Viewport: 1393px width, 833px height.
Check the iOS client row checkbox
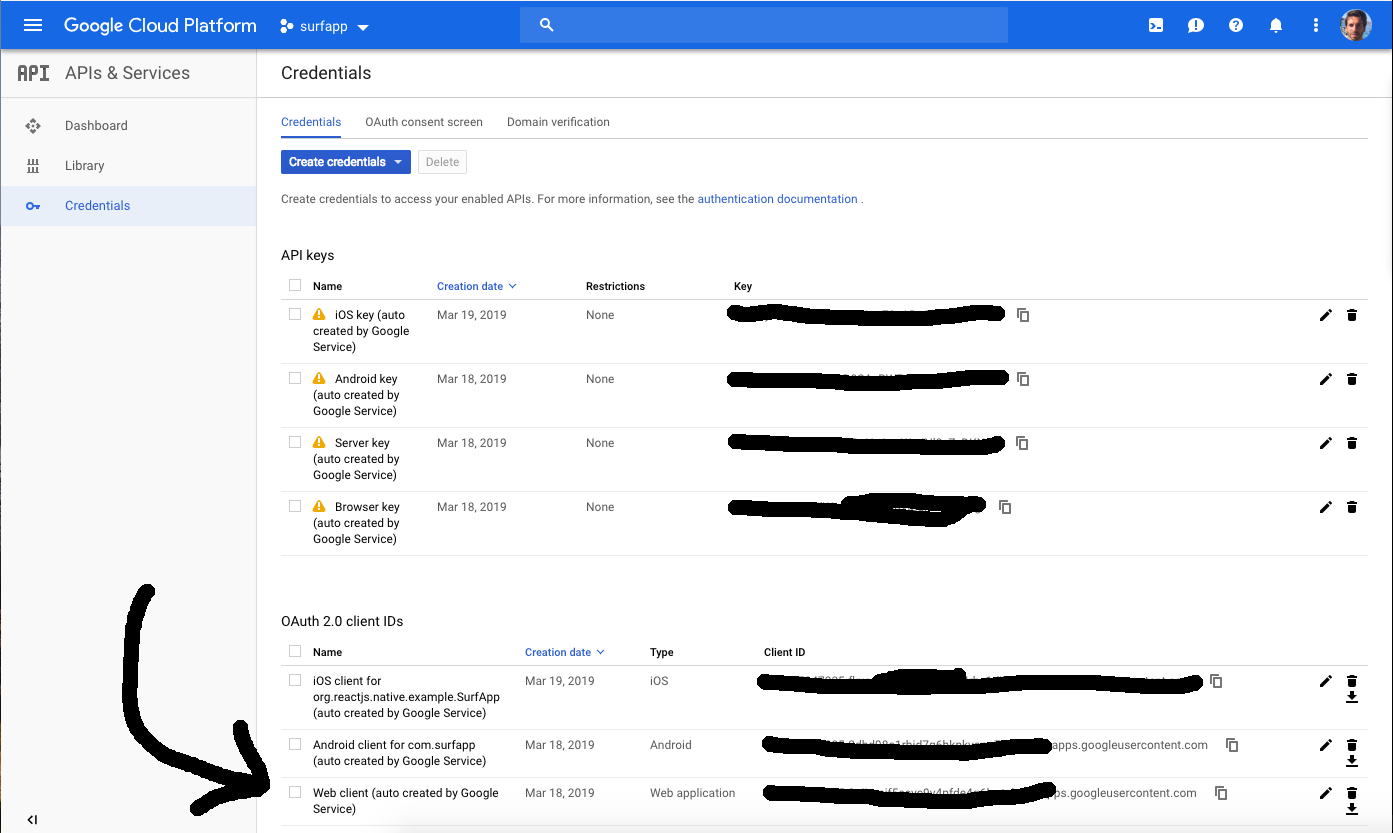pyautogui.click(x=294, y=679)
